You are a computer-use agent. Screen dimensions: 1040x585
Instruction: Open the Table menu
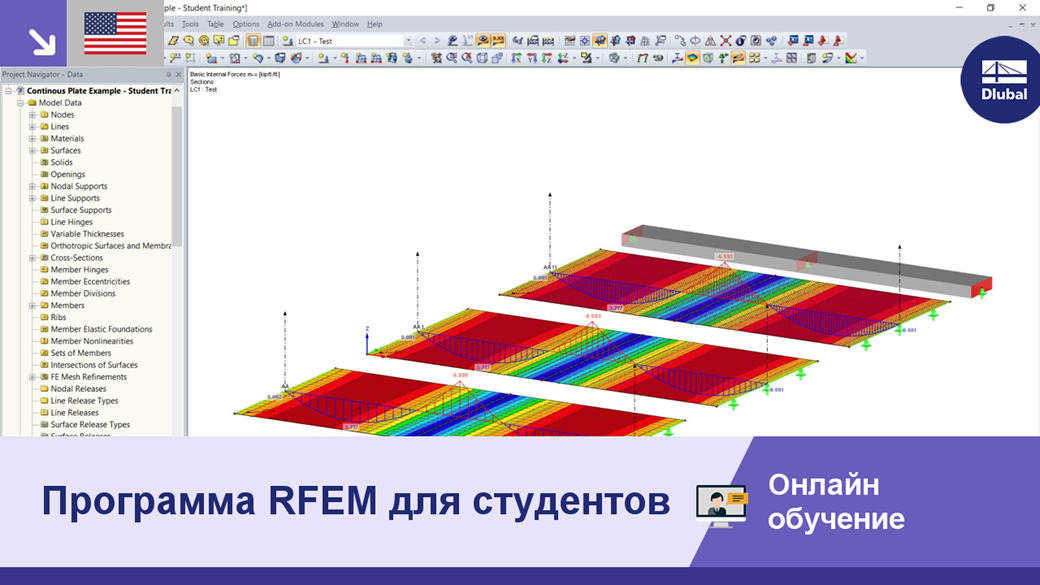(x=216, y=24)
